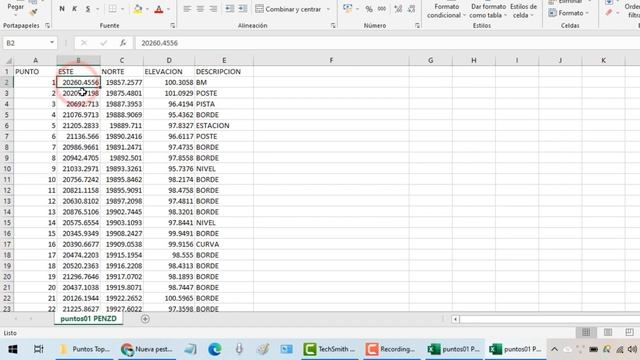Image resolution: width=640 pixels, height=360 pixels.
Task: Toggle bold (N) formatting
Action: coord(62,9)
